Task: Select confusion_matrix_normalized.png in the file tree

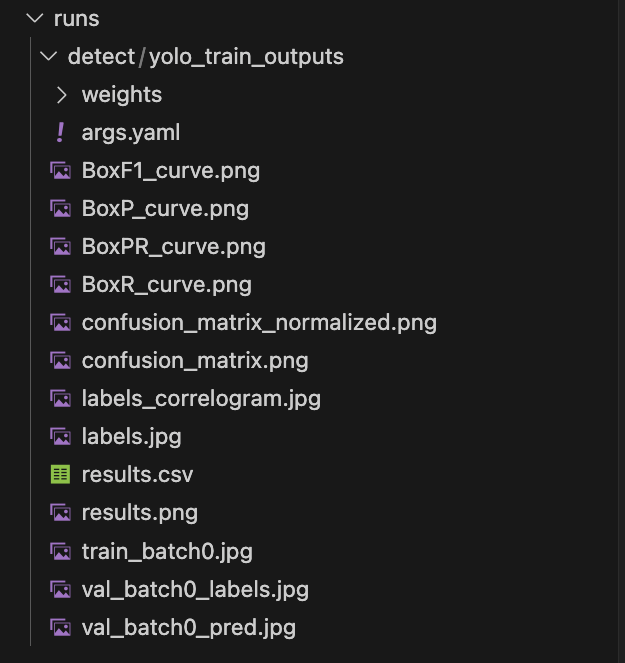Action: click(259, 323)
